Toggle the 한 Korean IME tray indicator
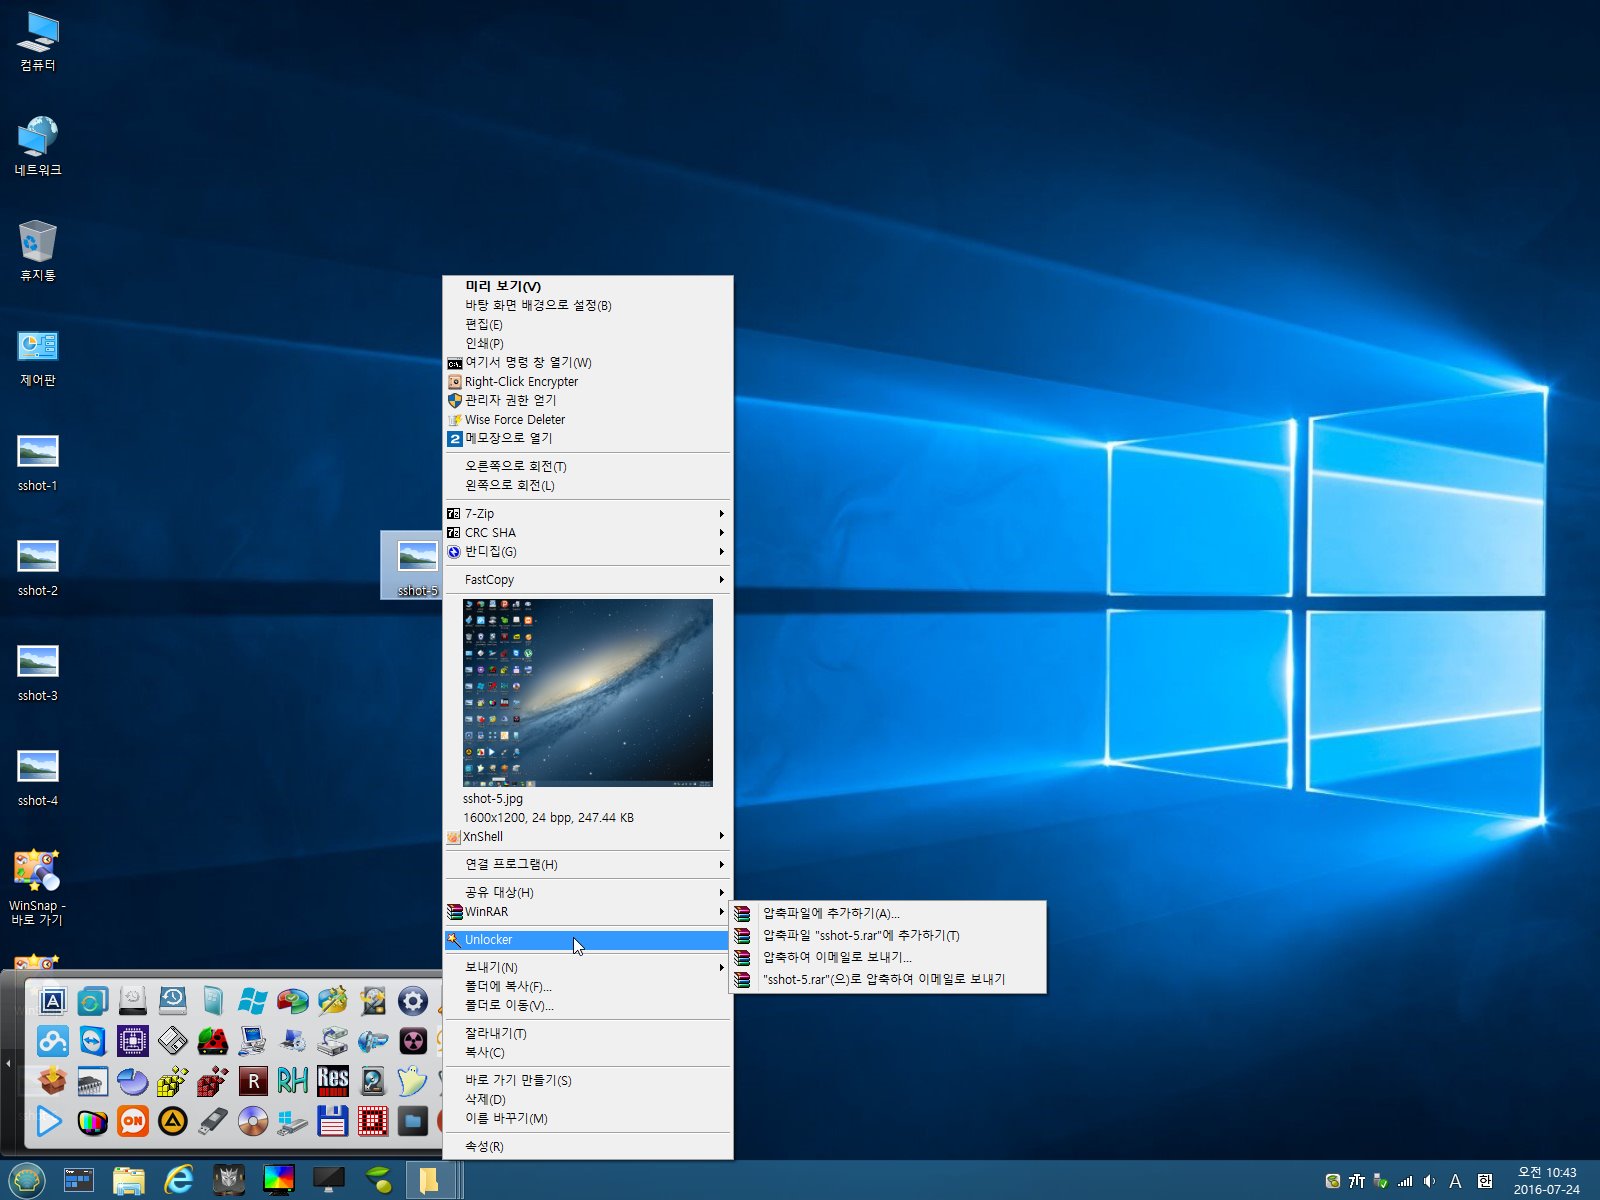 tap(1485, 1181)
